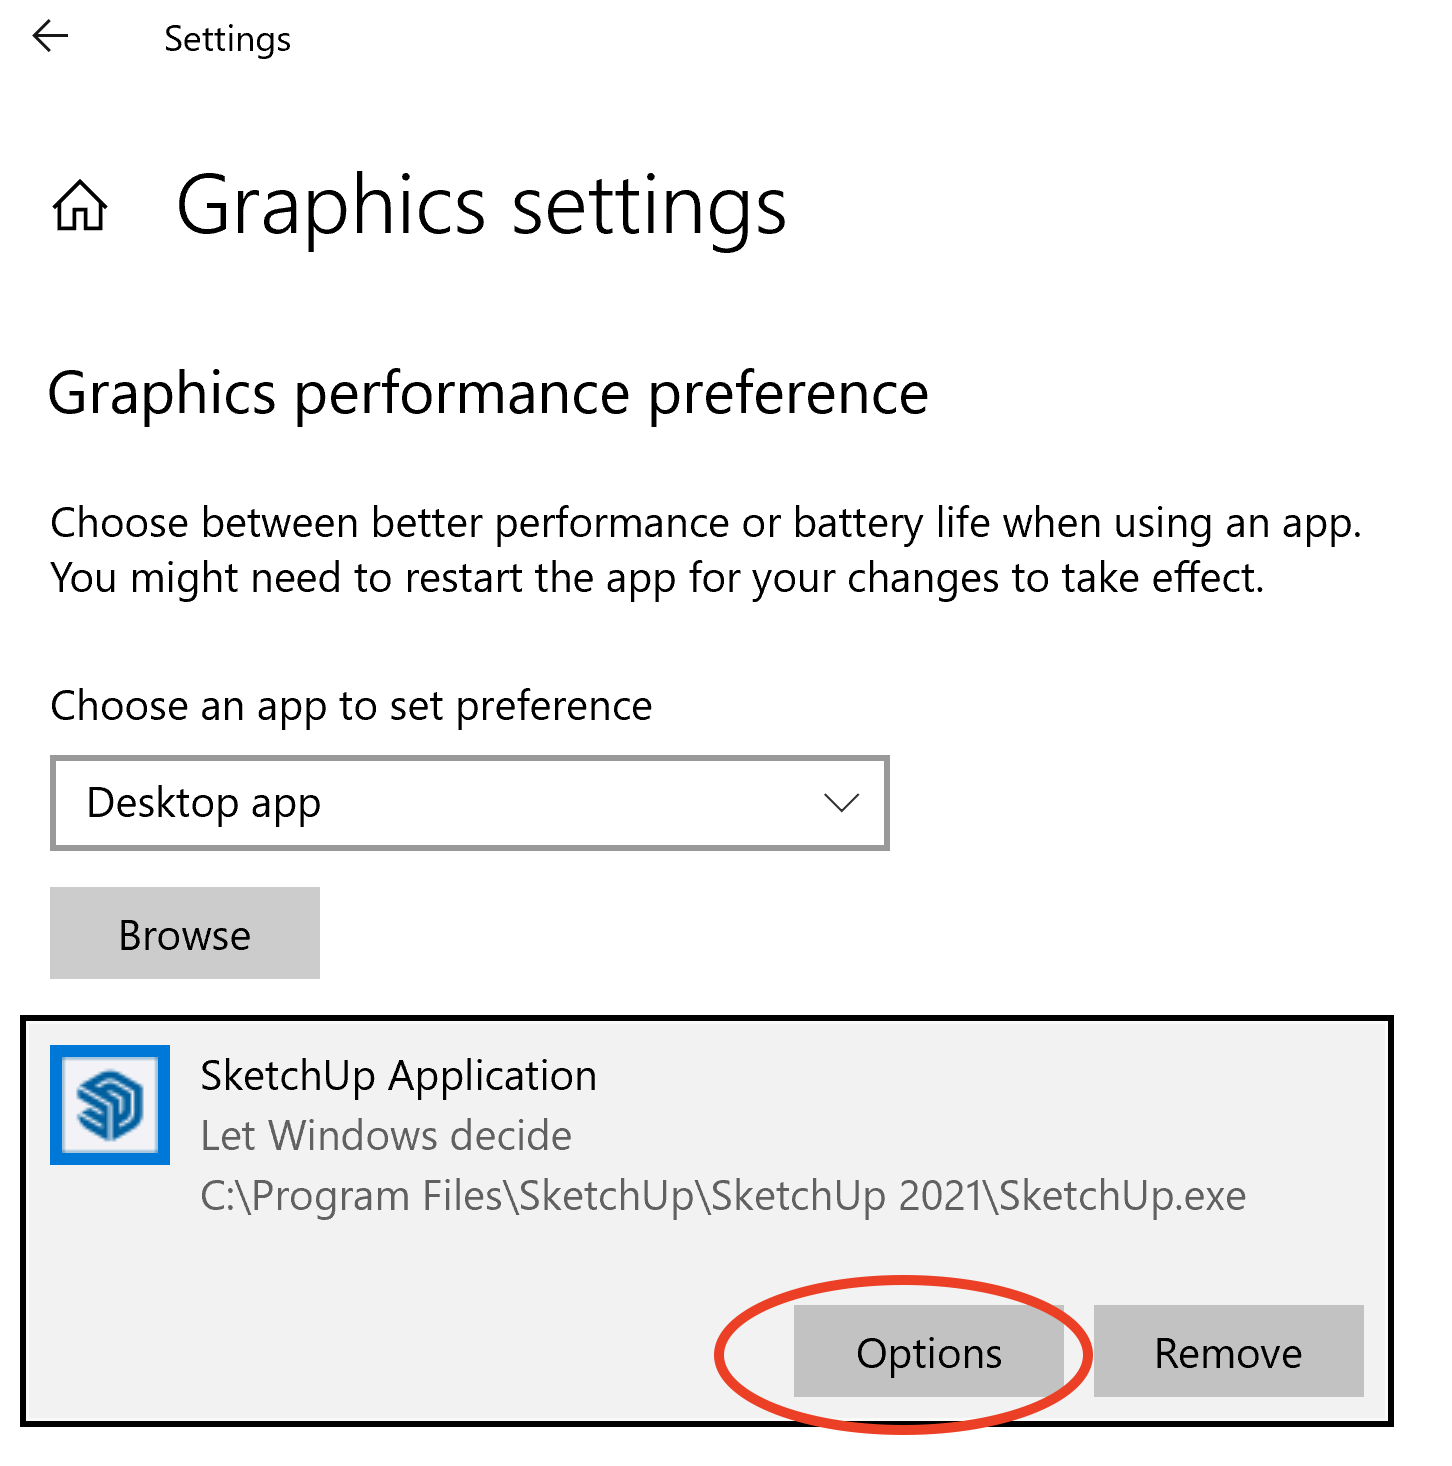Click the Desktop app text in the dropdown
This screenshot has height=1466, width=1452.
204,803
